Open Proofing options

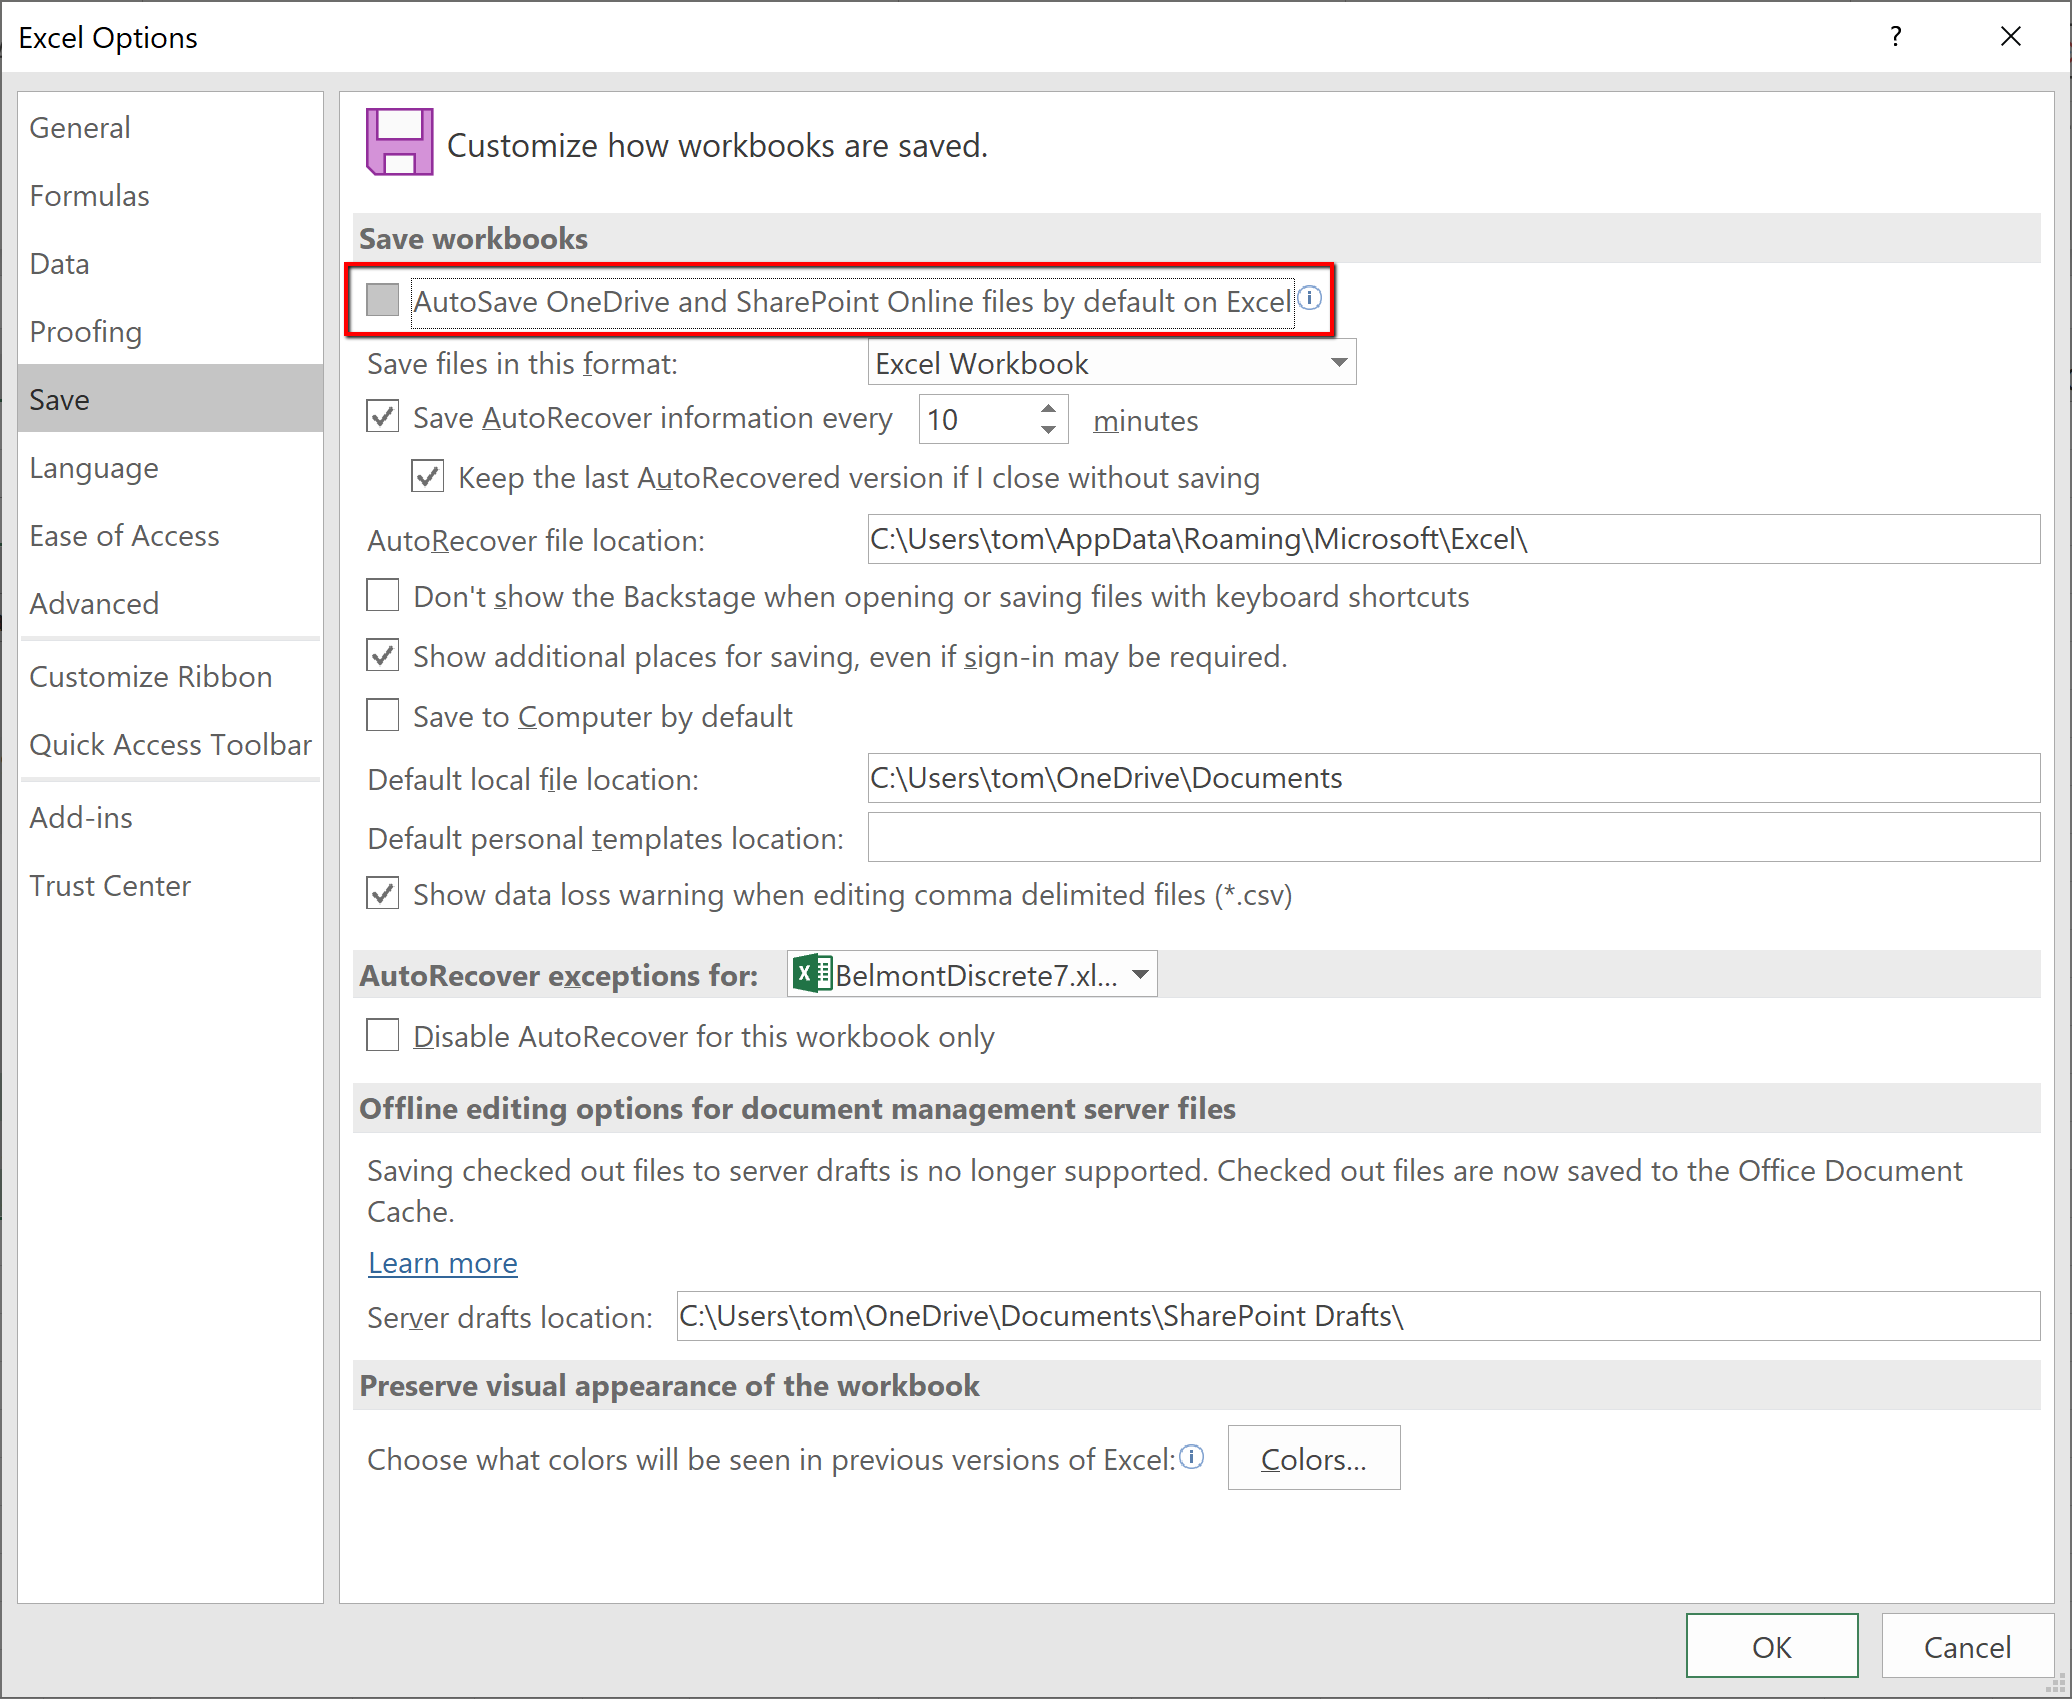point(170,332)
